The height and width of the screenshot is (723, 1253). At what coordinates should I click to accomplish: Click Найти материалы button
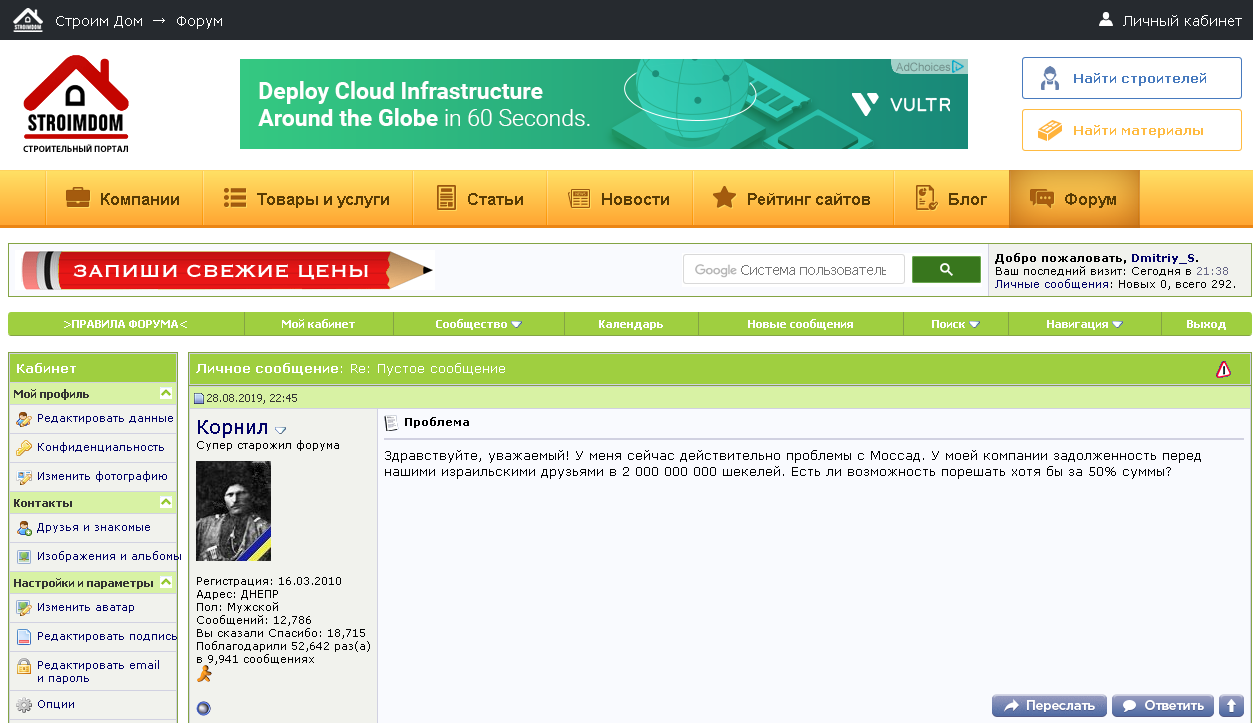point(1131,130)
